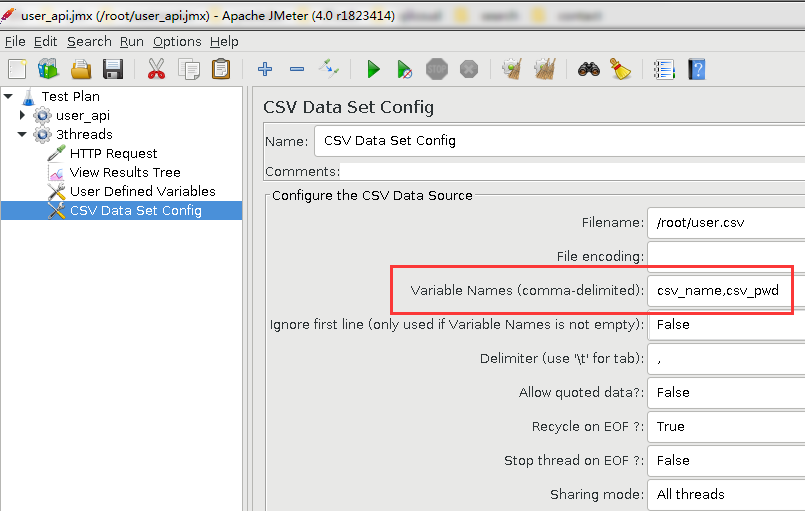Click the Clear All results icon
805x511 pixels.
545,69
